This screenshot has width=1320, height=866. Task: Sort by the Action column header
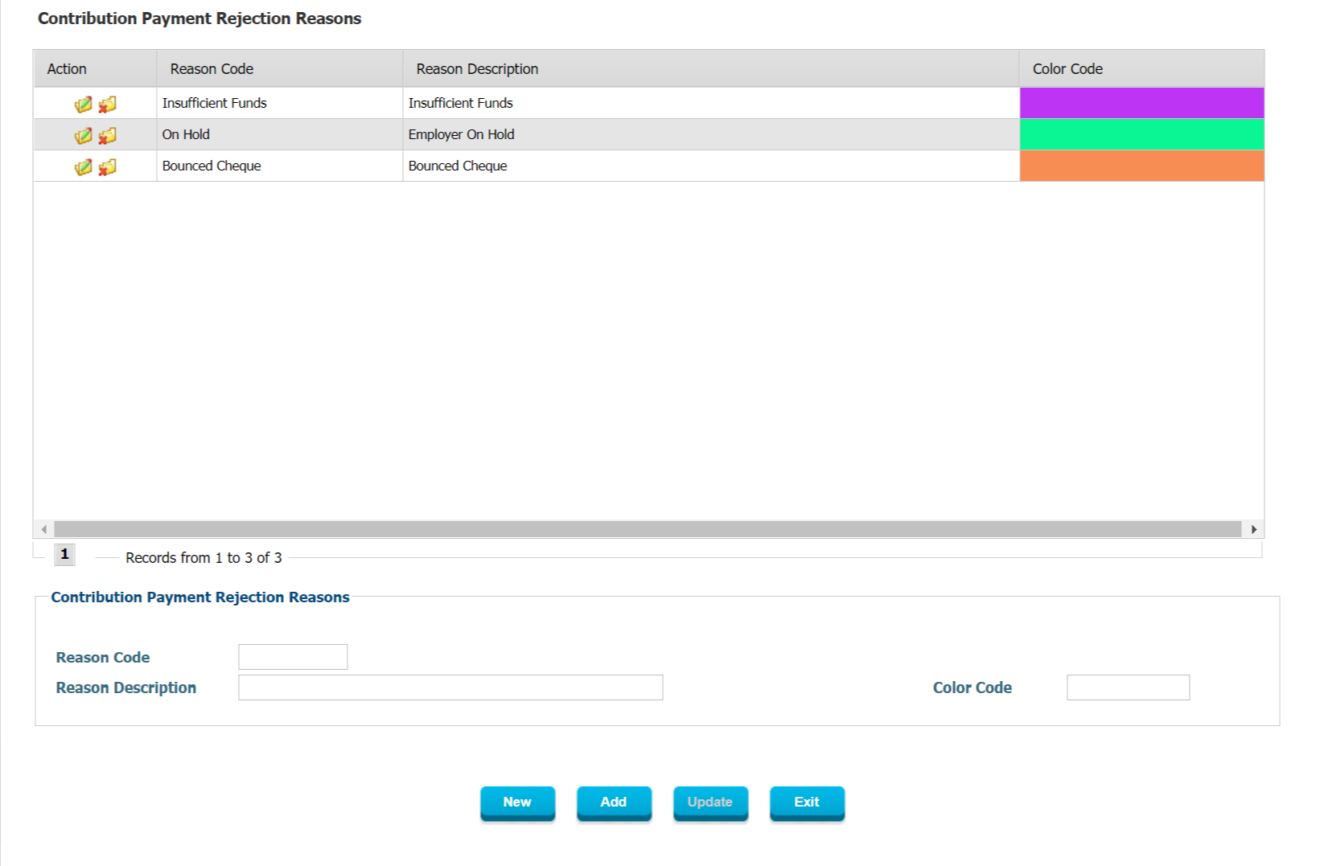pyautogui.click(x=95, y=69)
